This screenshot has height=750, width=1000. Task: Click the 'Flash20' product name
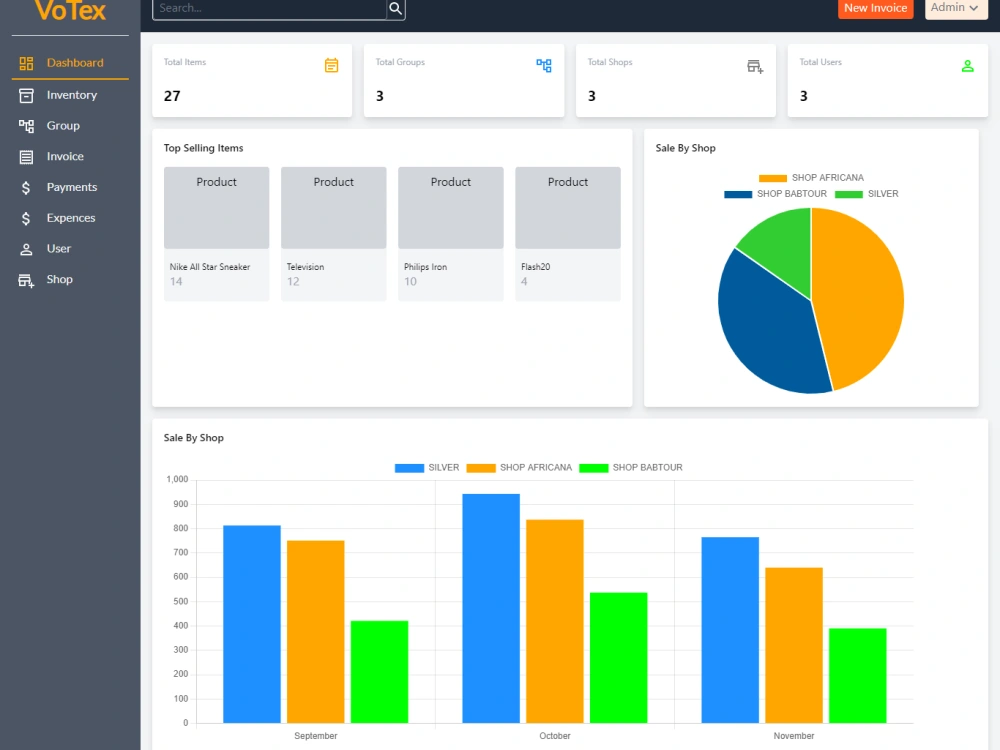point(536,267)
